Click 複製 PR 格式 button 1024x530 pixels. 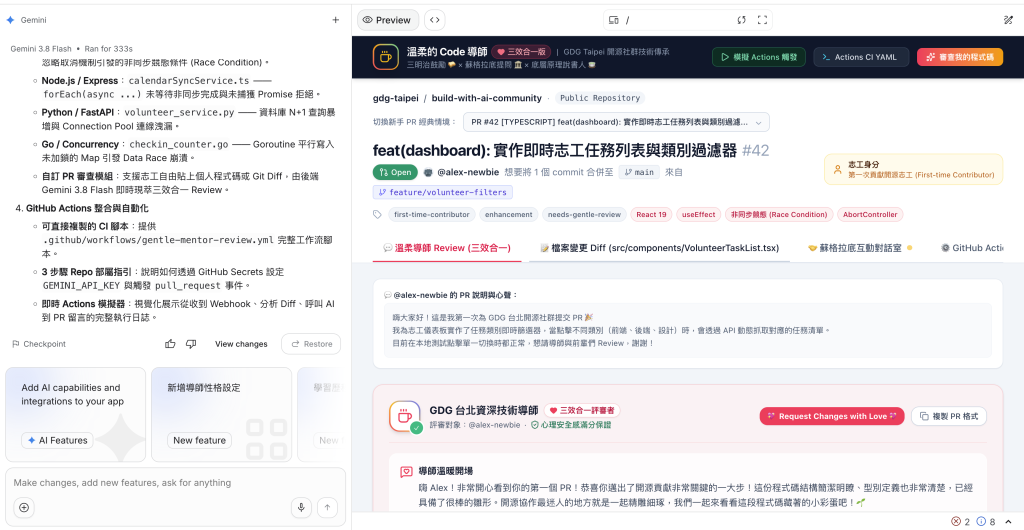949,416
